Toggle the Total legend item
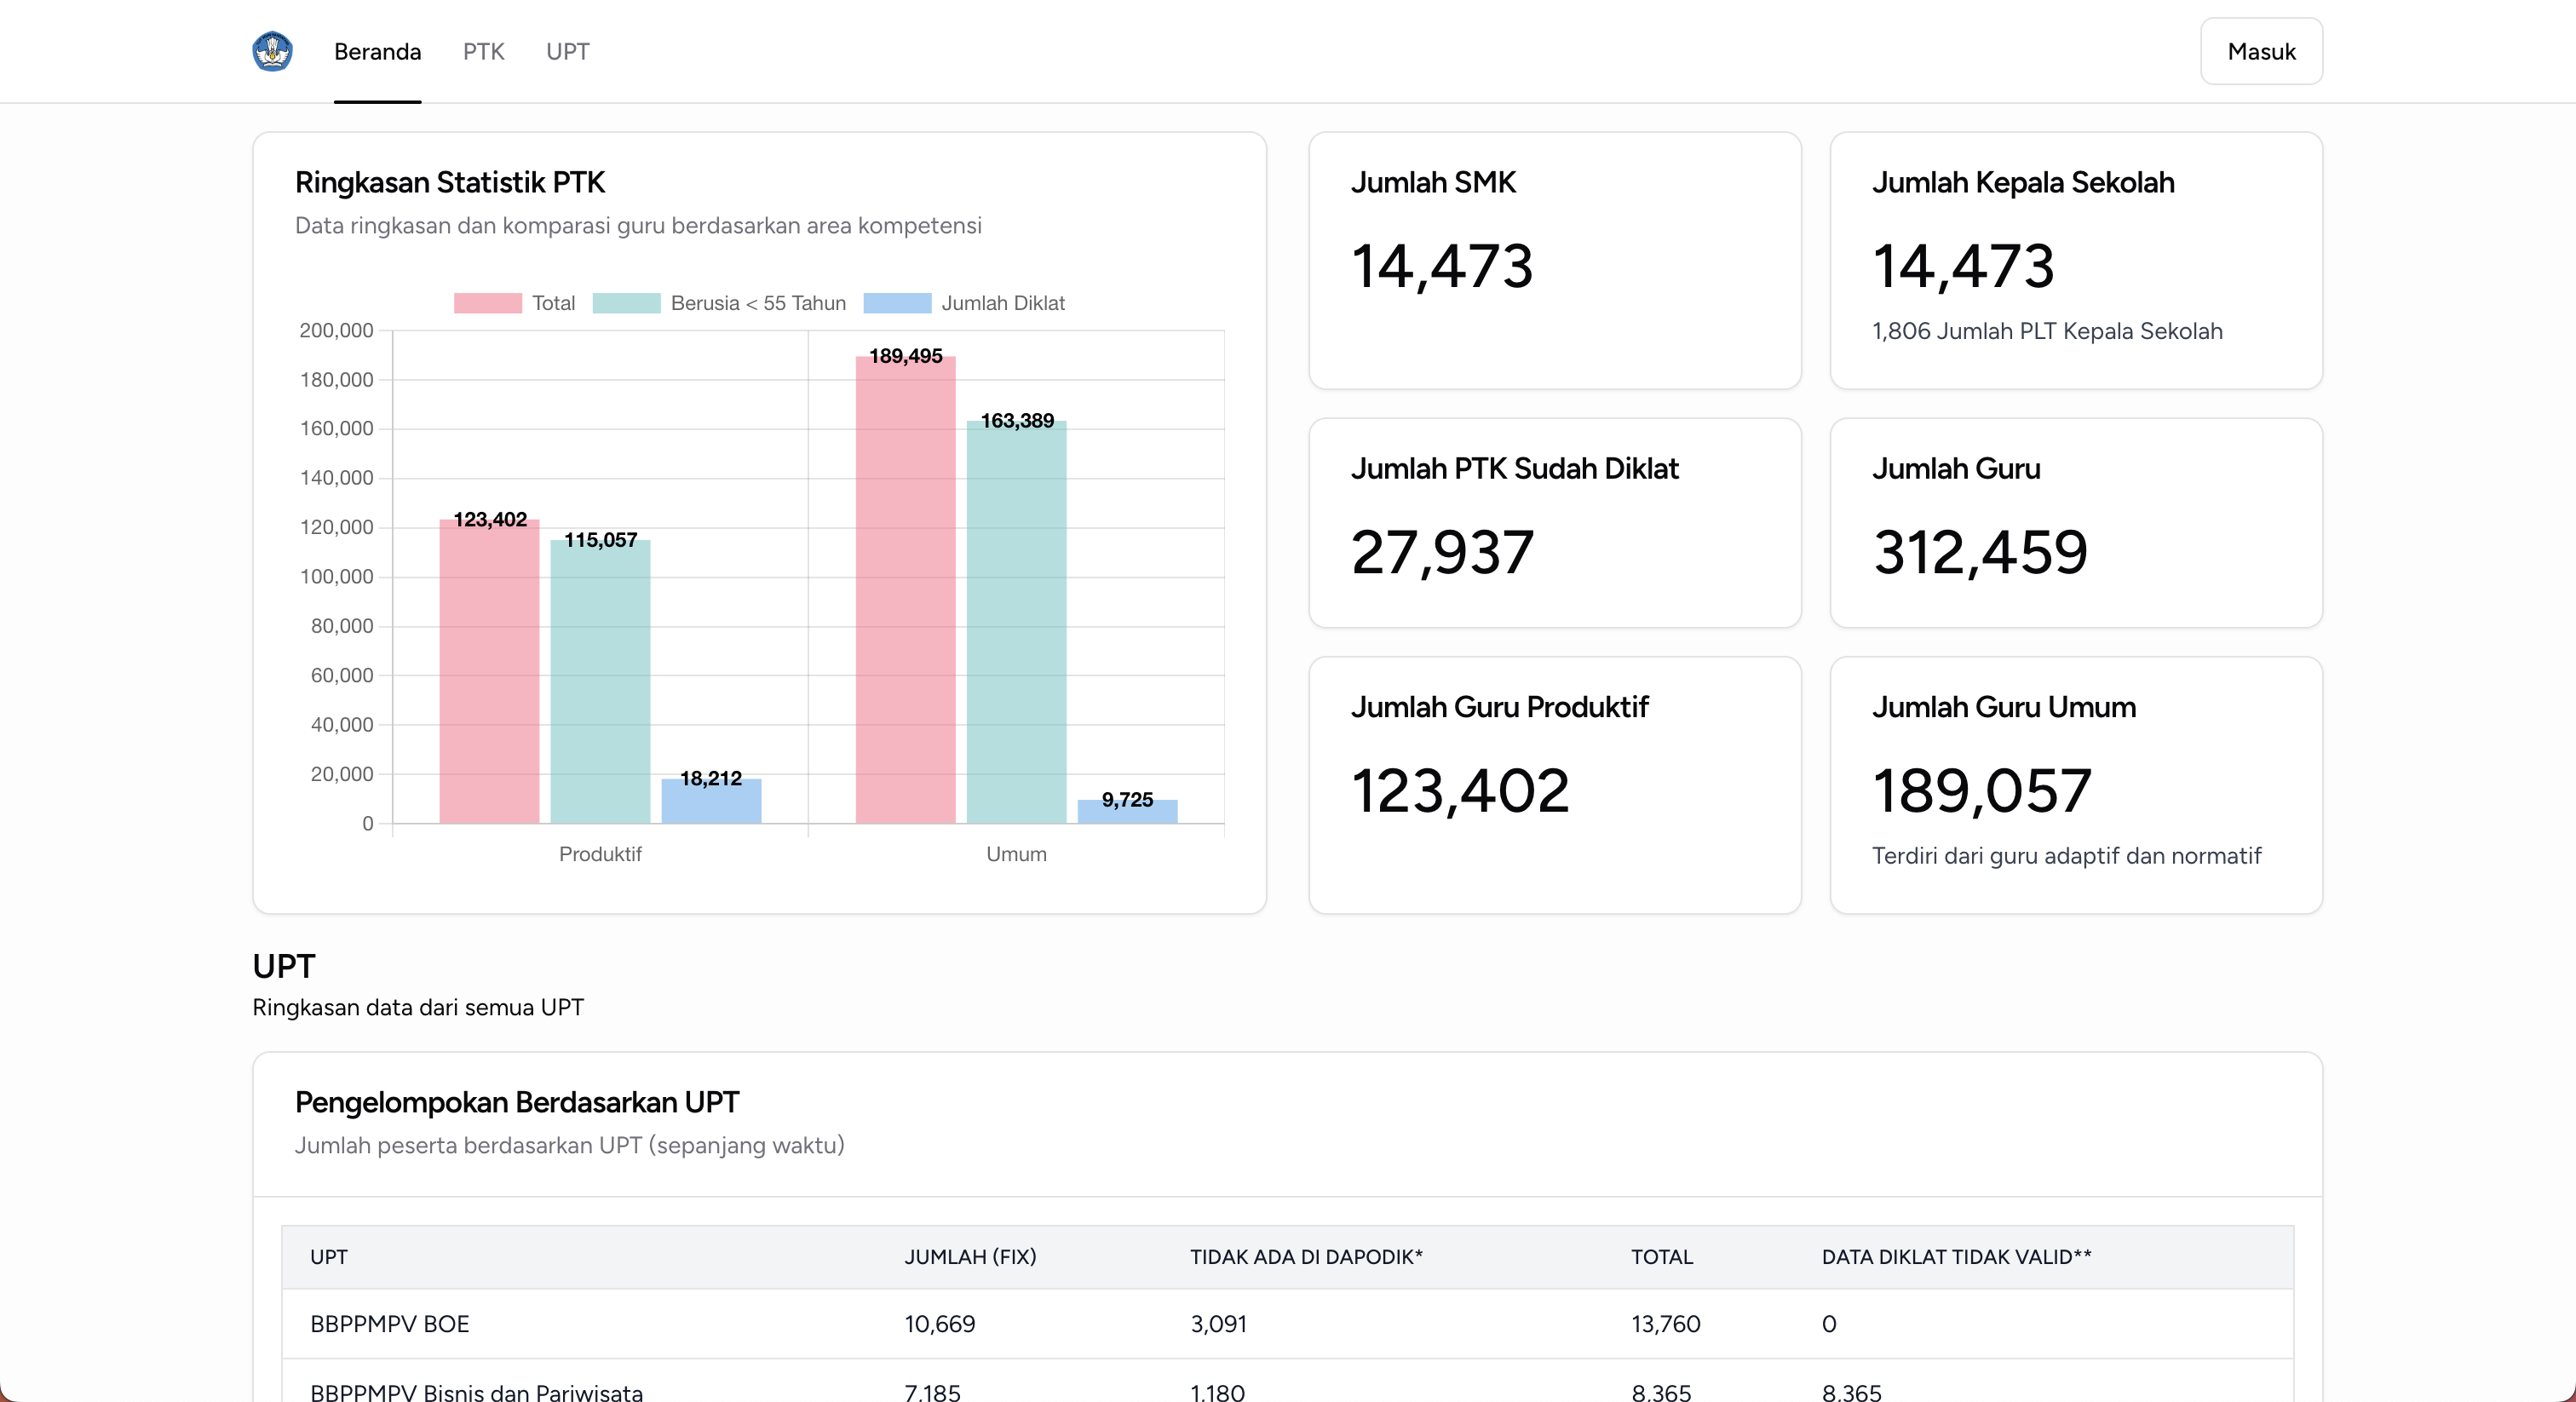The image size is (2576, 1402). pyautogui.click(x=553, y=303)
